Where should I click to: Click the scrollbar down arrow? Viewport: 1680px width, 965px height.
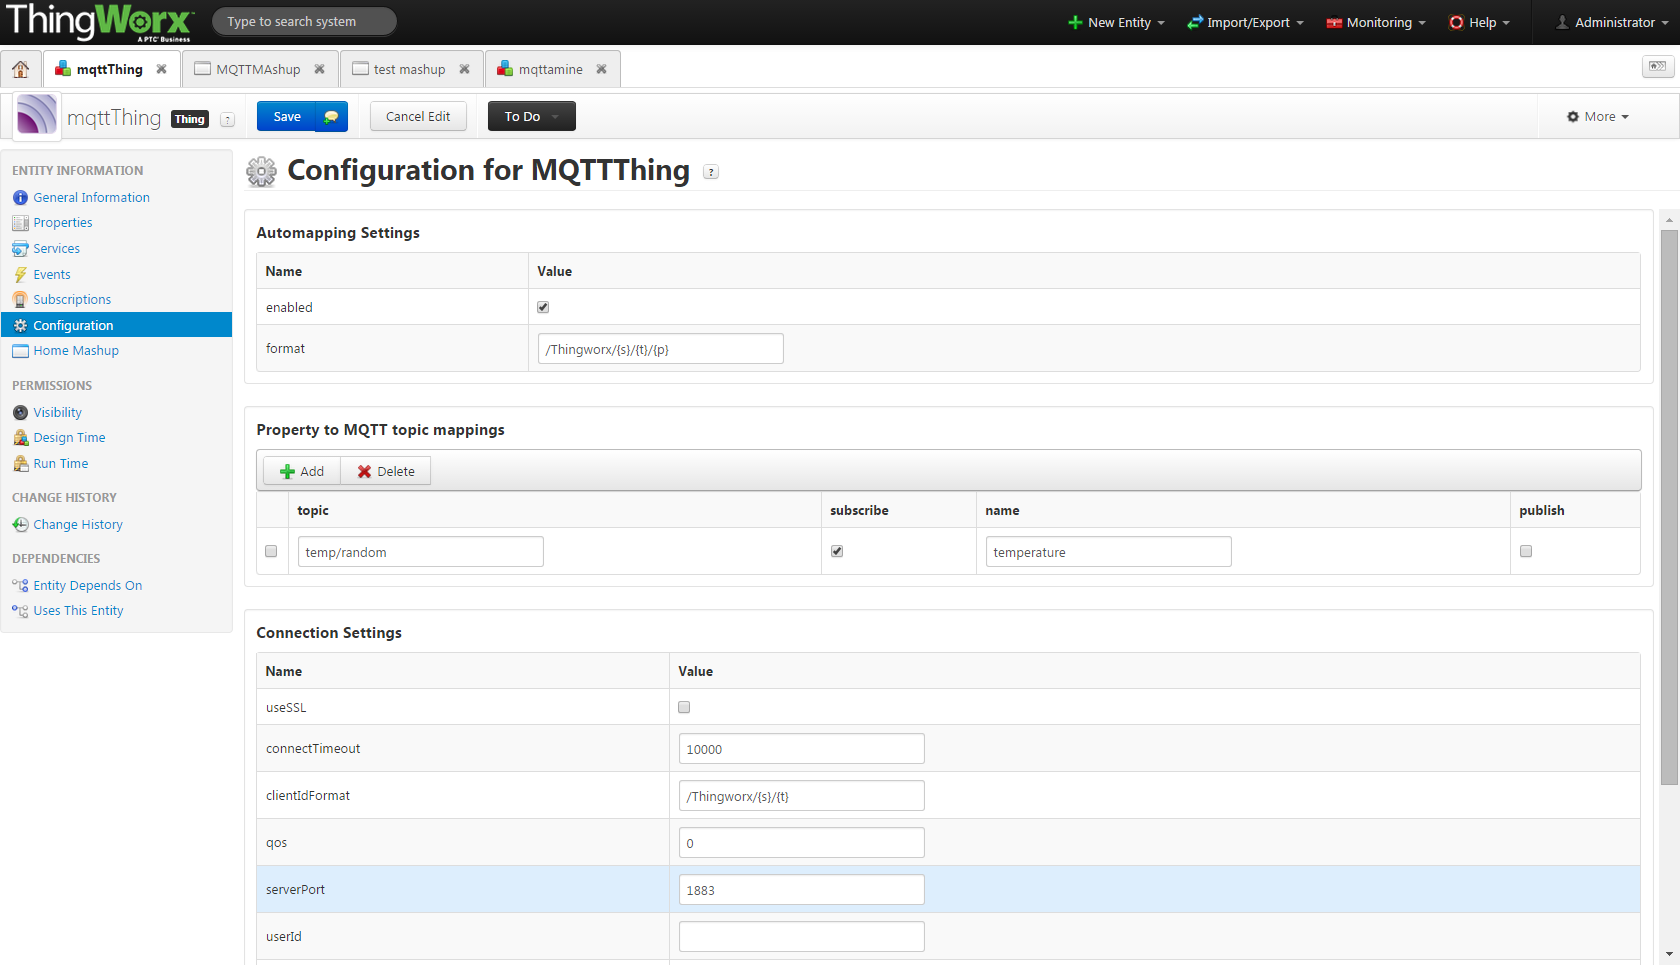click(1669, 954)
